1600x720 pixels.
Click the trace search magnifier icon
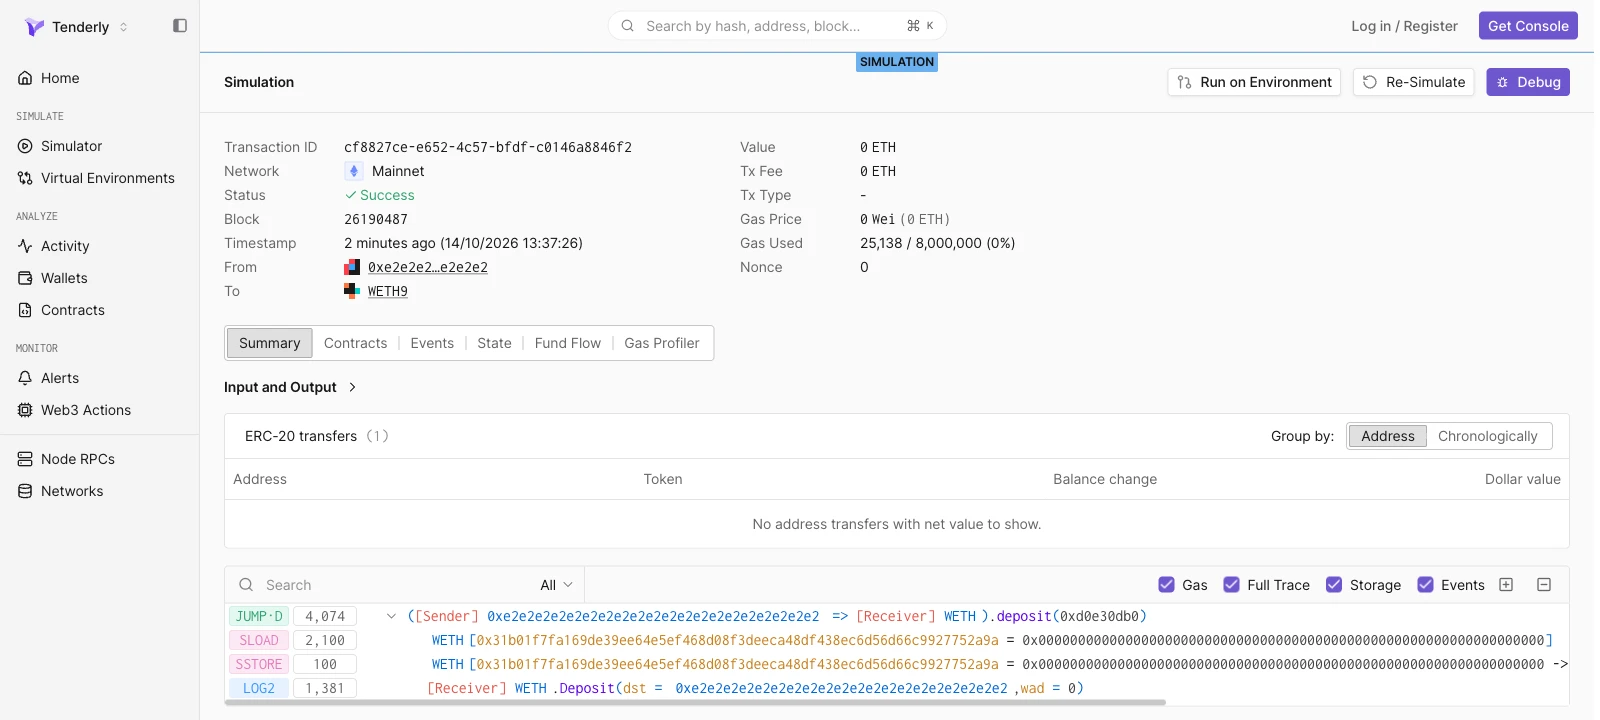tap(246, 585)
